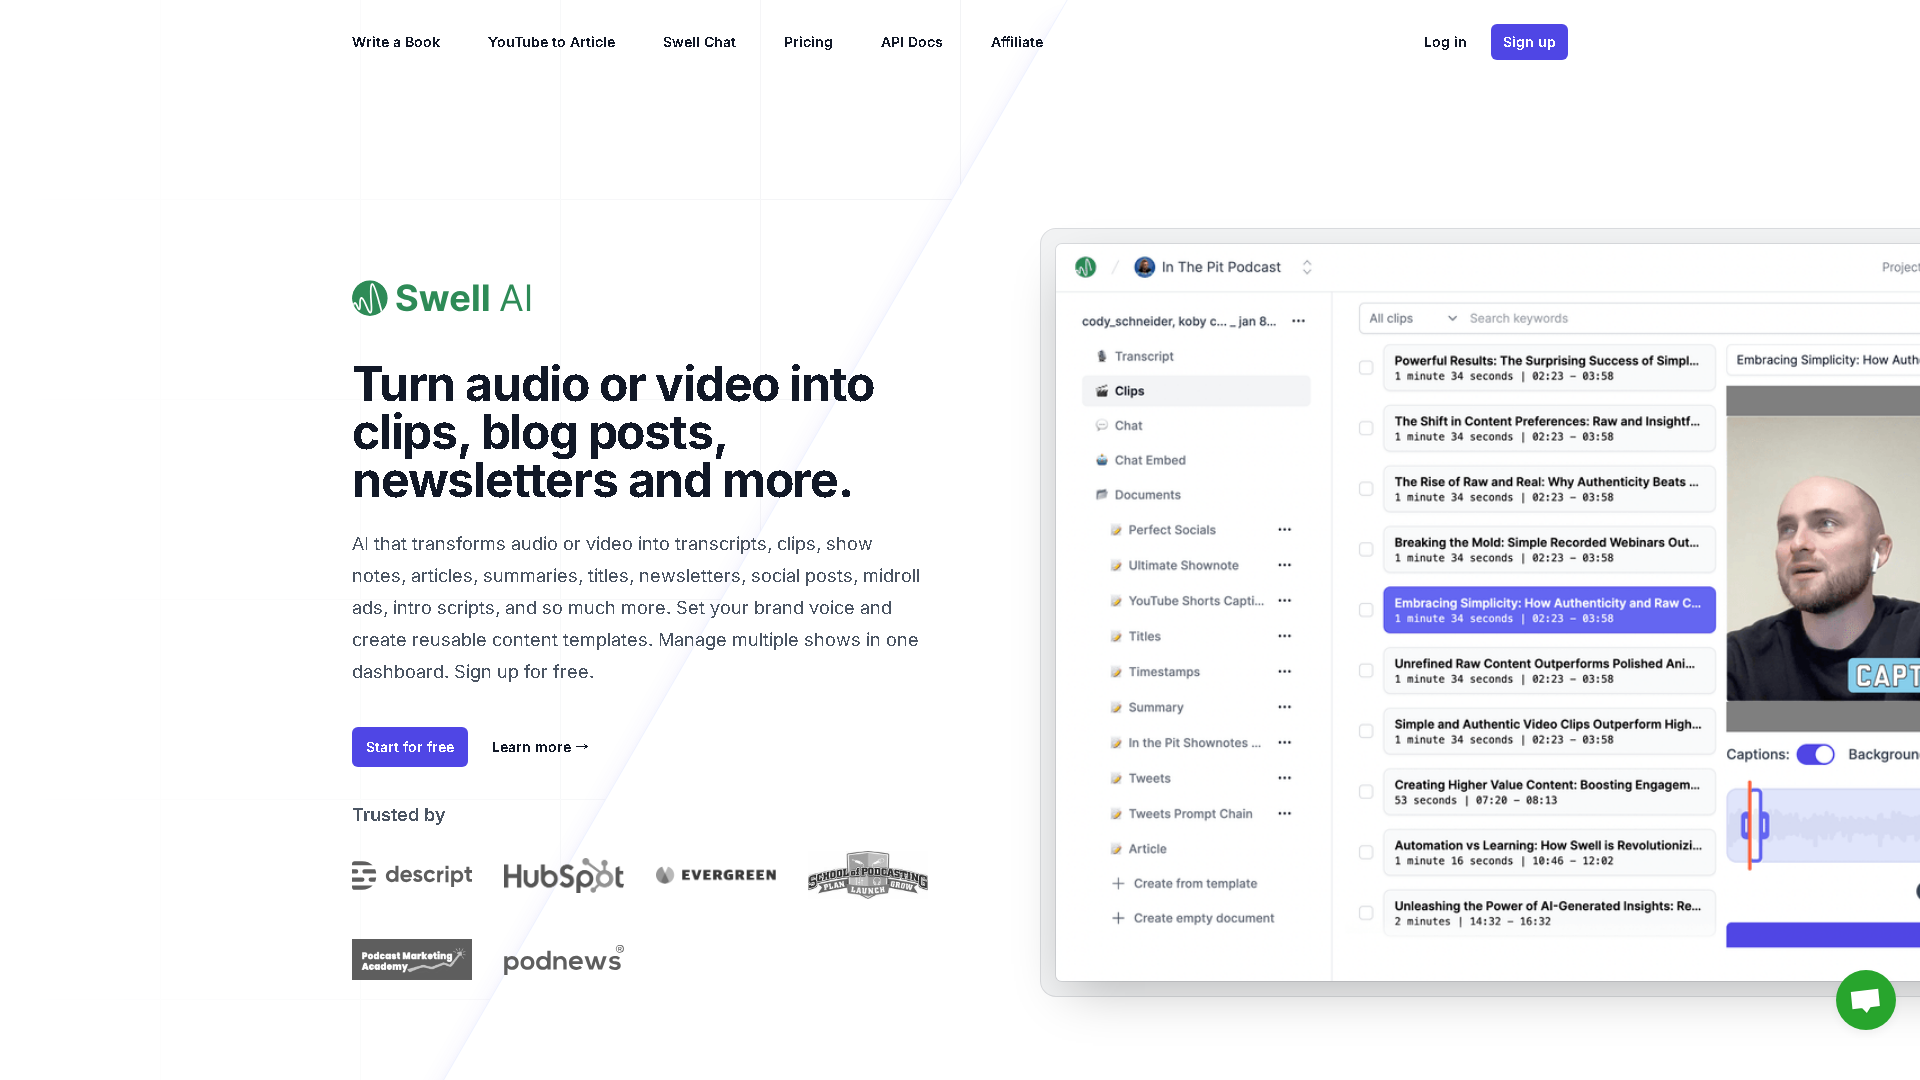1920x1080 pixels.
Task: Open the Transcript section in the sidebar
Action: coord(1143,356)
